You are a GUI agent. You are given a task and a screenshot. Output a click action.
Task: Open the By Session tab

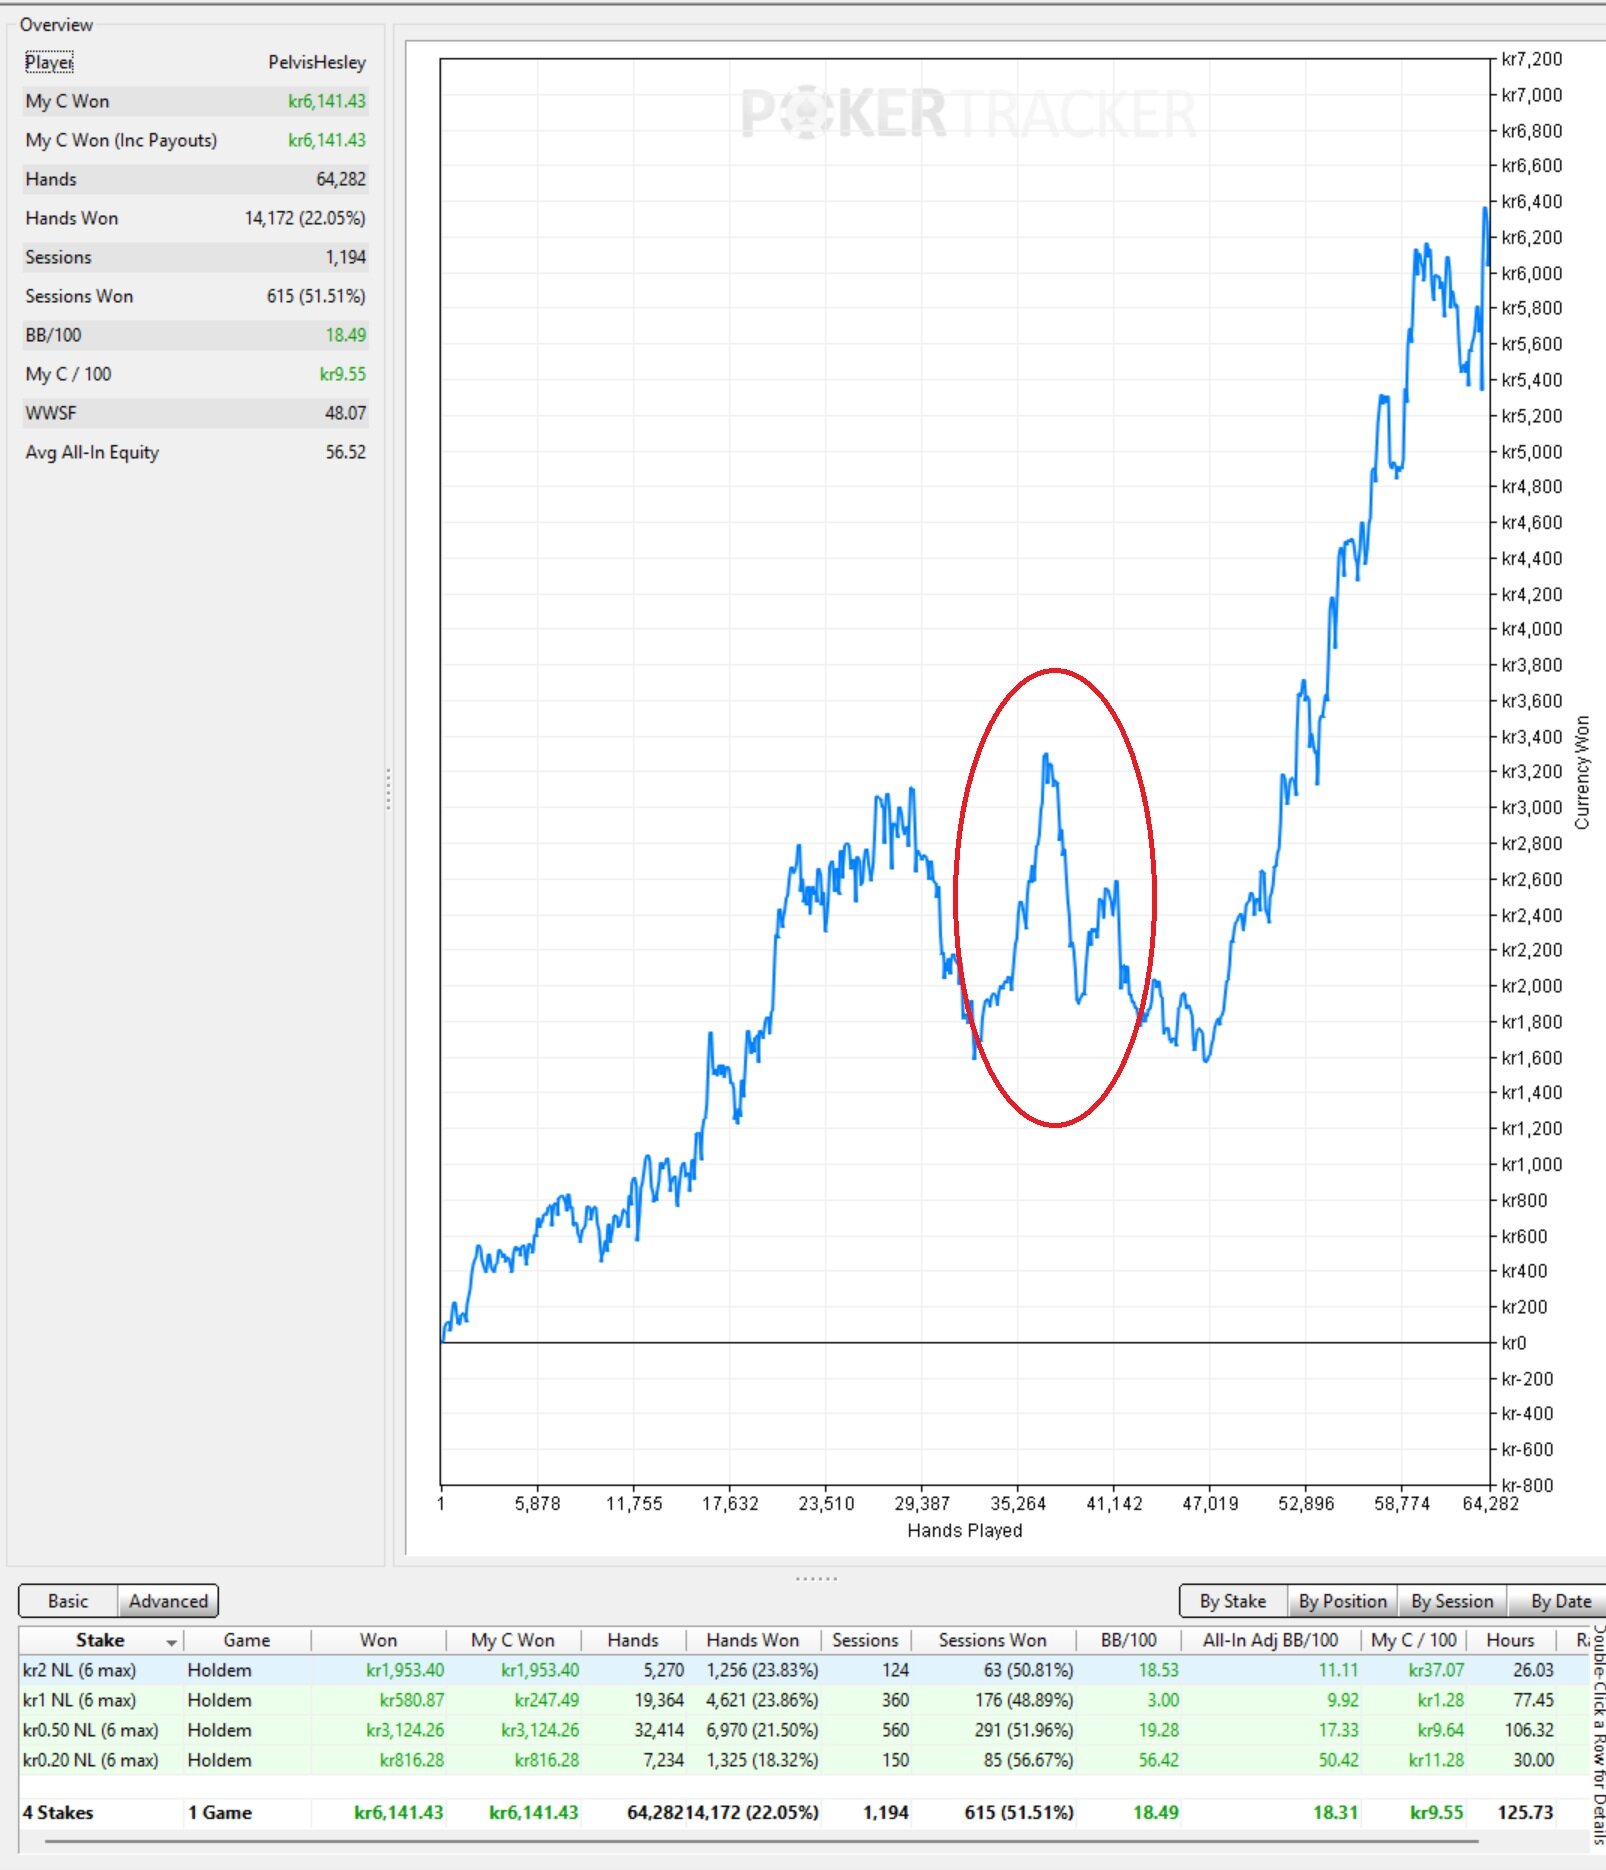coord(1452,1601)
